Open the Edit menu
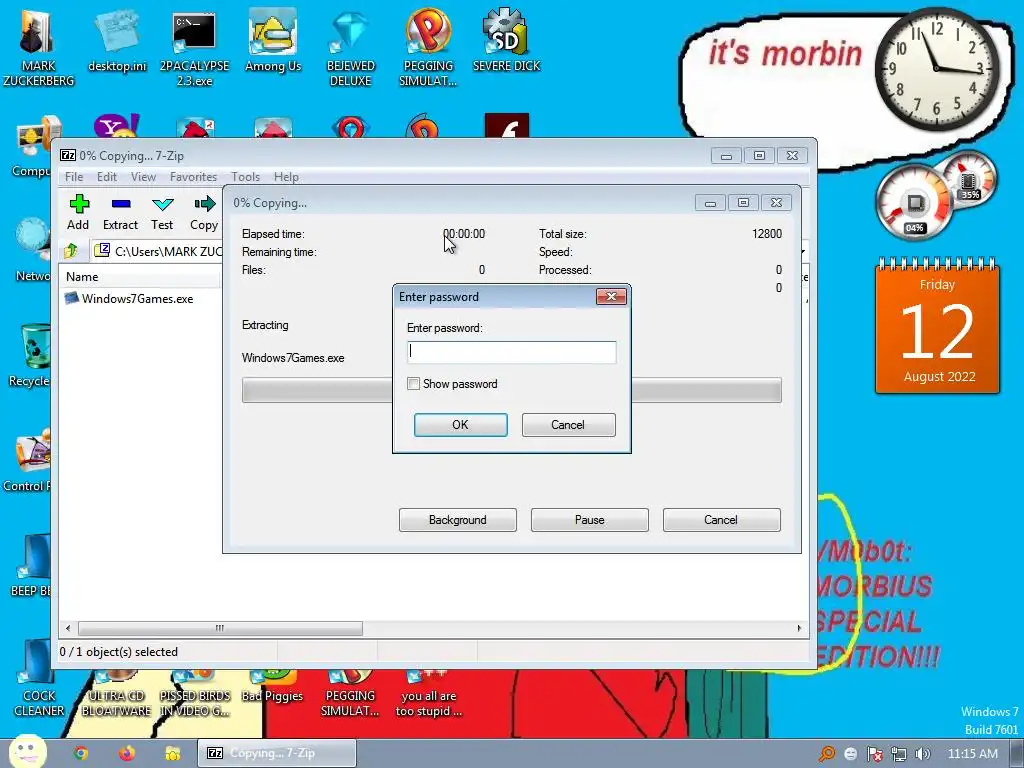This screenshot has width=1024, height=768. pos(106,177)
